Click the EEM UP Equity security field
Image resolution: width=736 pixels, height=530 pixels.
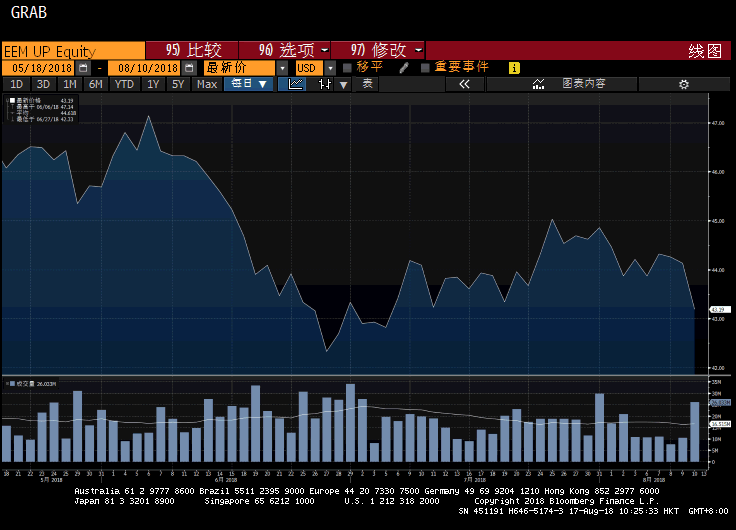tap(73, 51)
